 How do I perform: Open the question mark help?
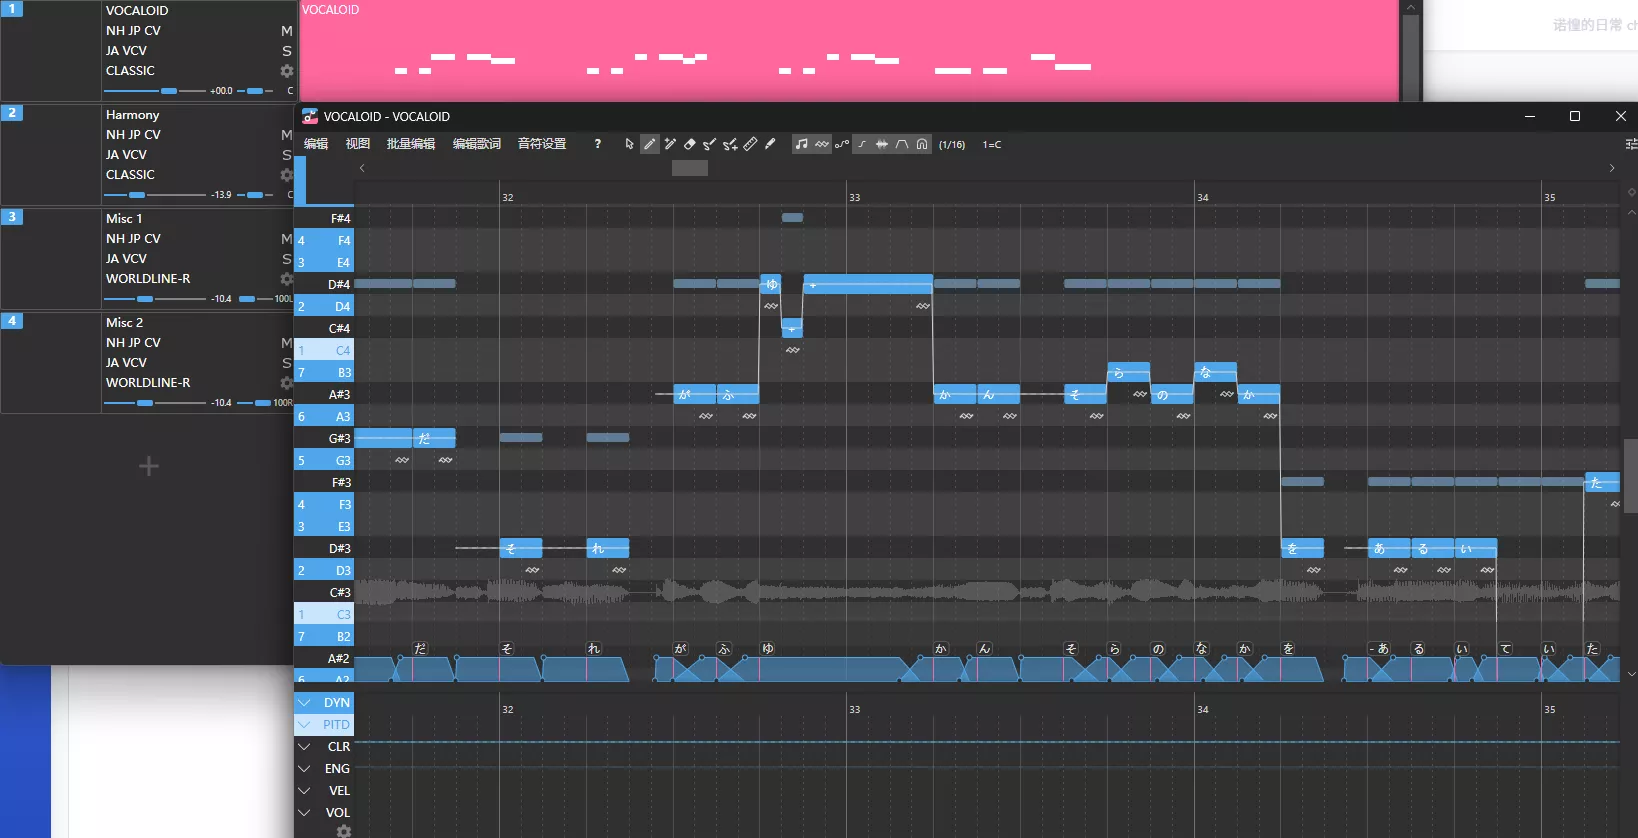click(598, 144)
